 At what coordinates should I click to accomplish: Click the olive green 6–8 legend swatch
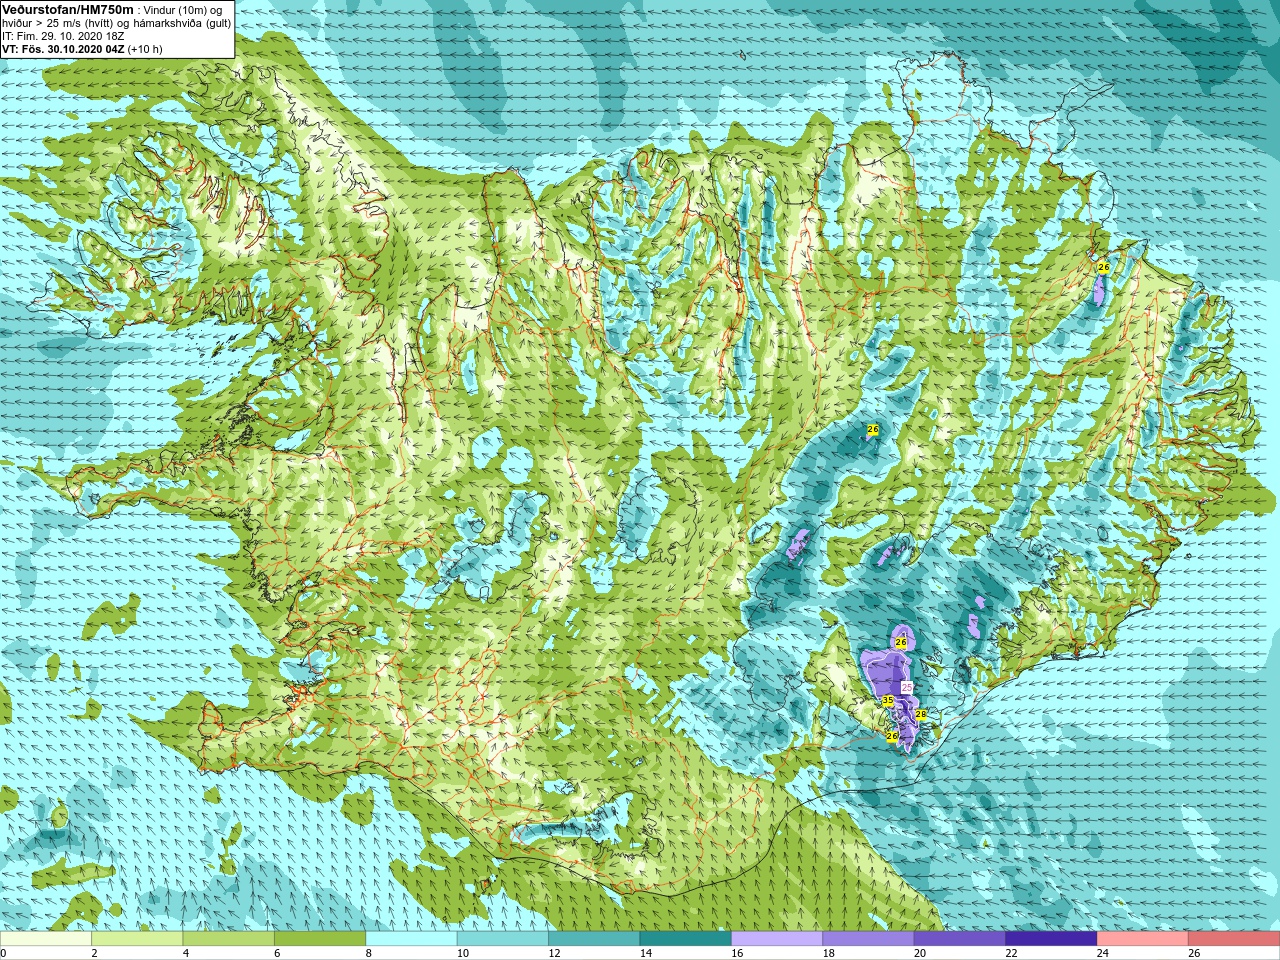point(320,939)
